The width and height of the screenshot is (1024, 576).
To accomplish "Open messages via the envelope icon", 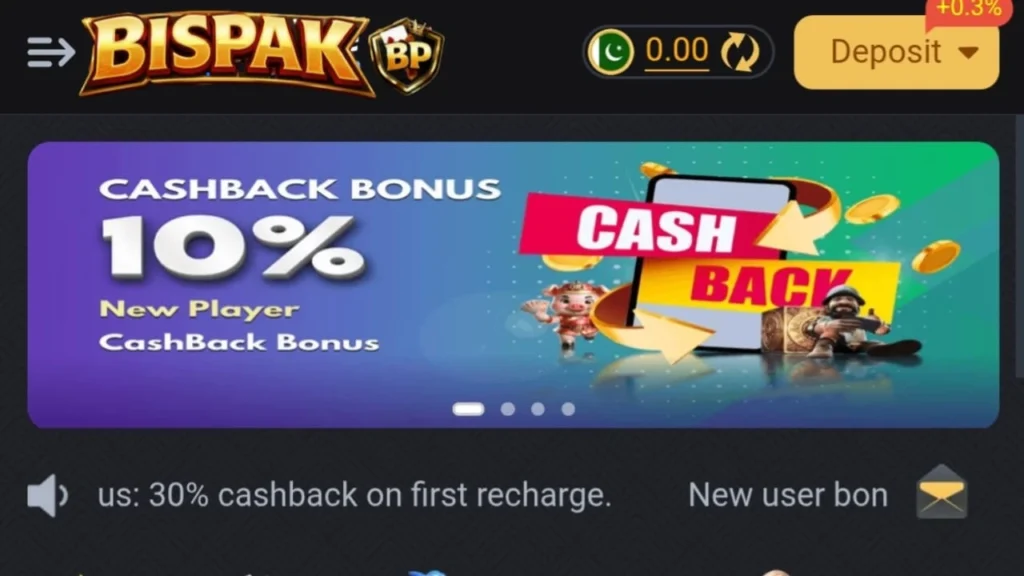I will [x=942, y=492].
